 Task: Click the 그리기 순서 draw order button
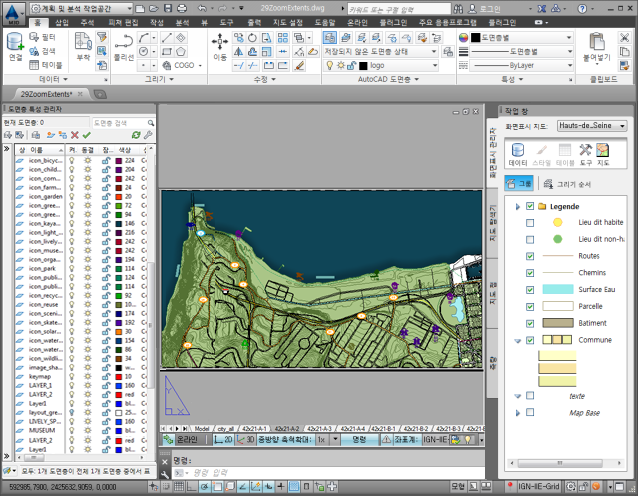pyautogui.click(x=566, y=183)
